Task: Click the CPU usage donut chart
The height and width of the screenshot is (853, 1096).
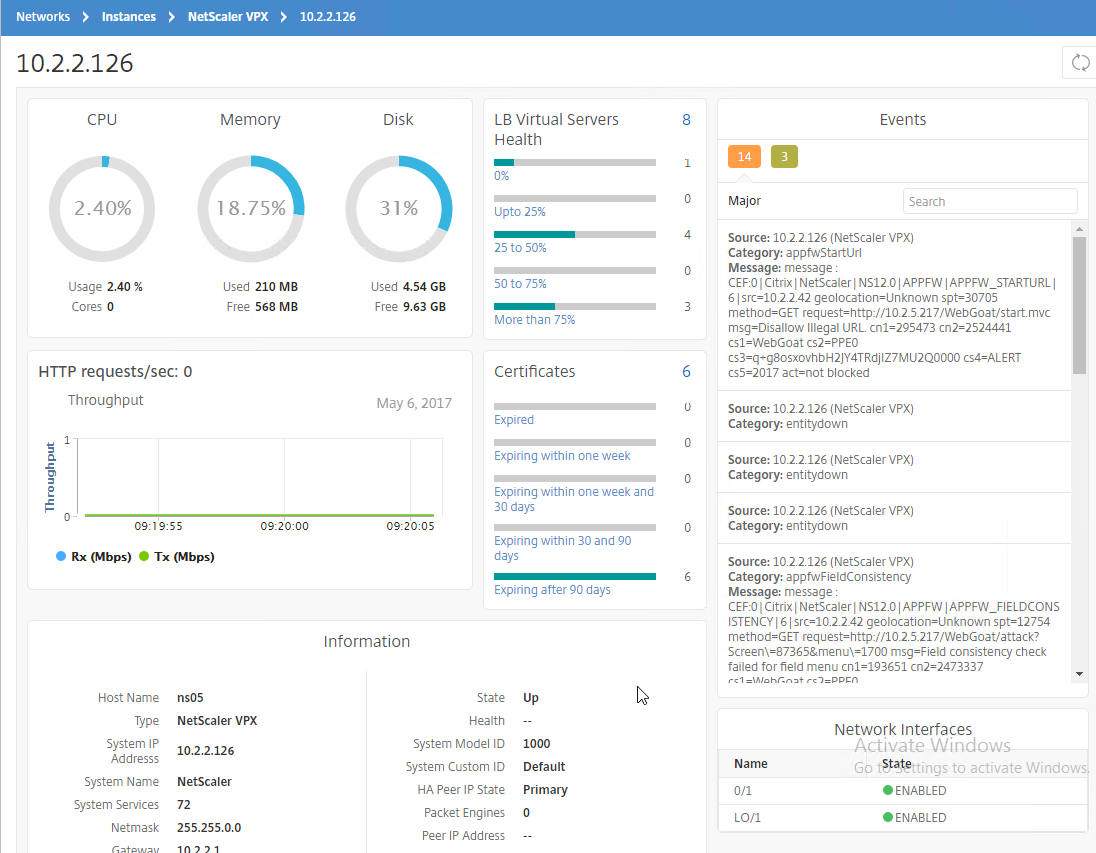Action: click(x=102, y=209)
